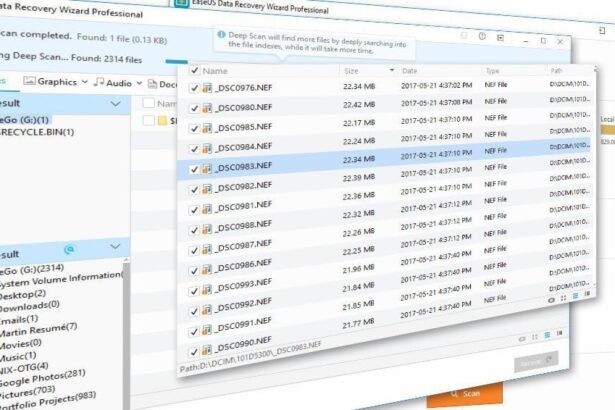Click the file icon beside _DSC0993.NEF

207,291
